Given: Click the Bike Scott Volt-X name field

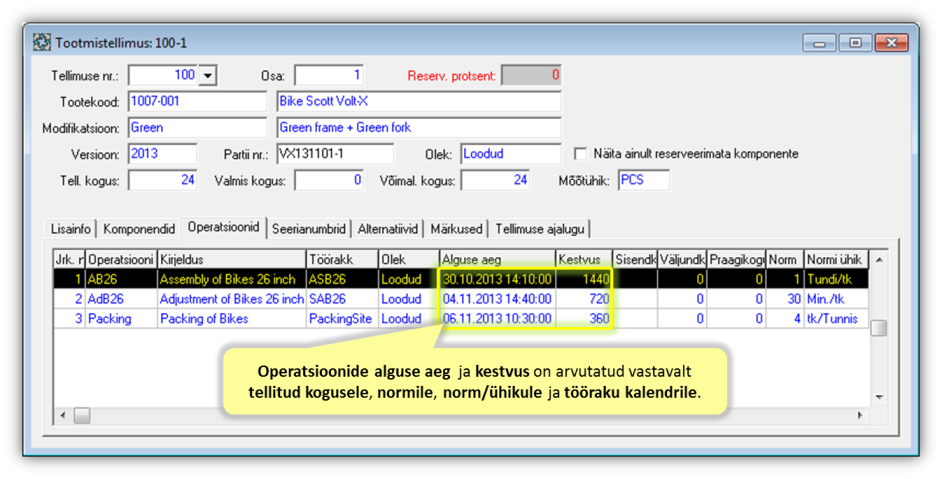Looking at the screenshot, I should [x=419, y=101].
